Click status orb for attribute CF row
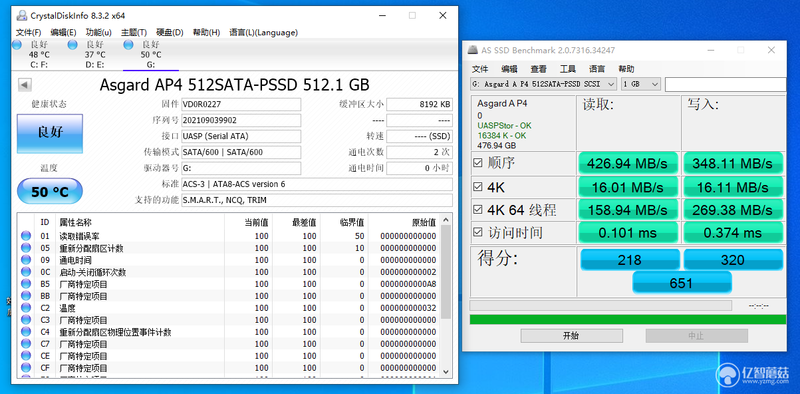The image size is (800, 394). pyautogui.click(x=26, y=367)
